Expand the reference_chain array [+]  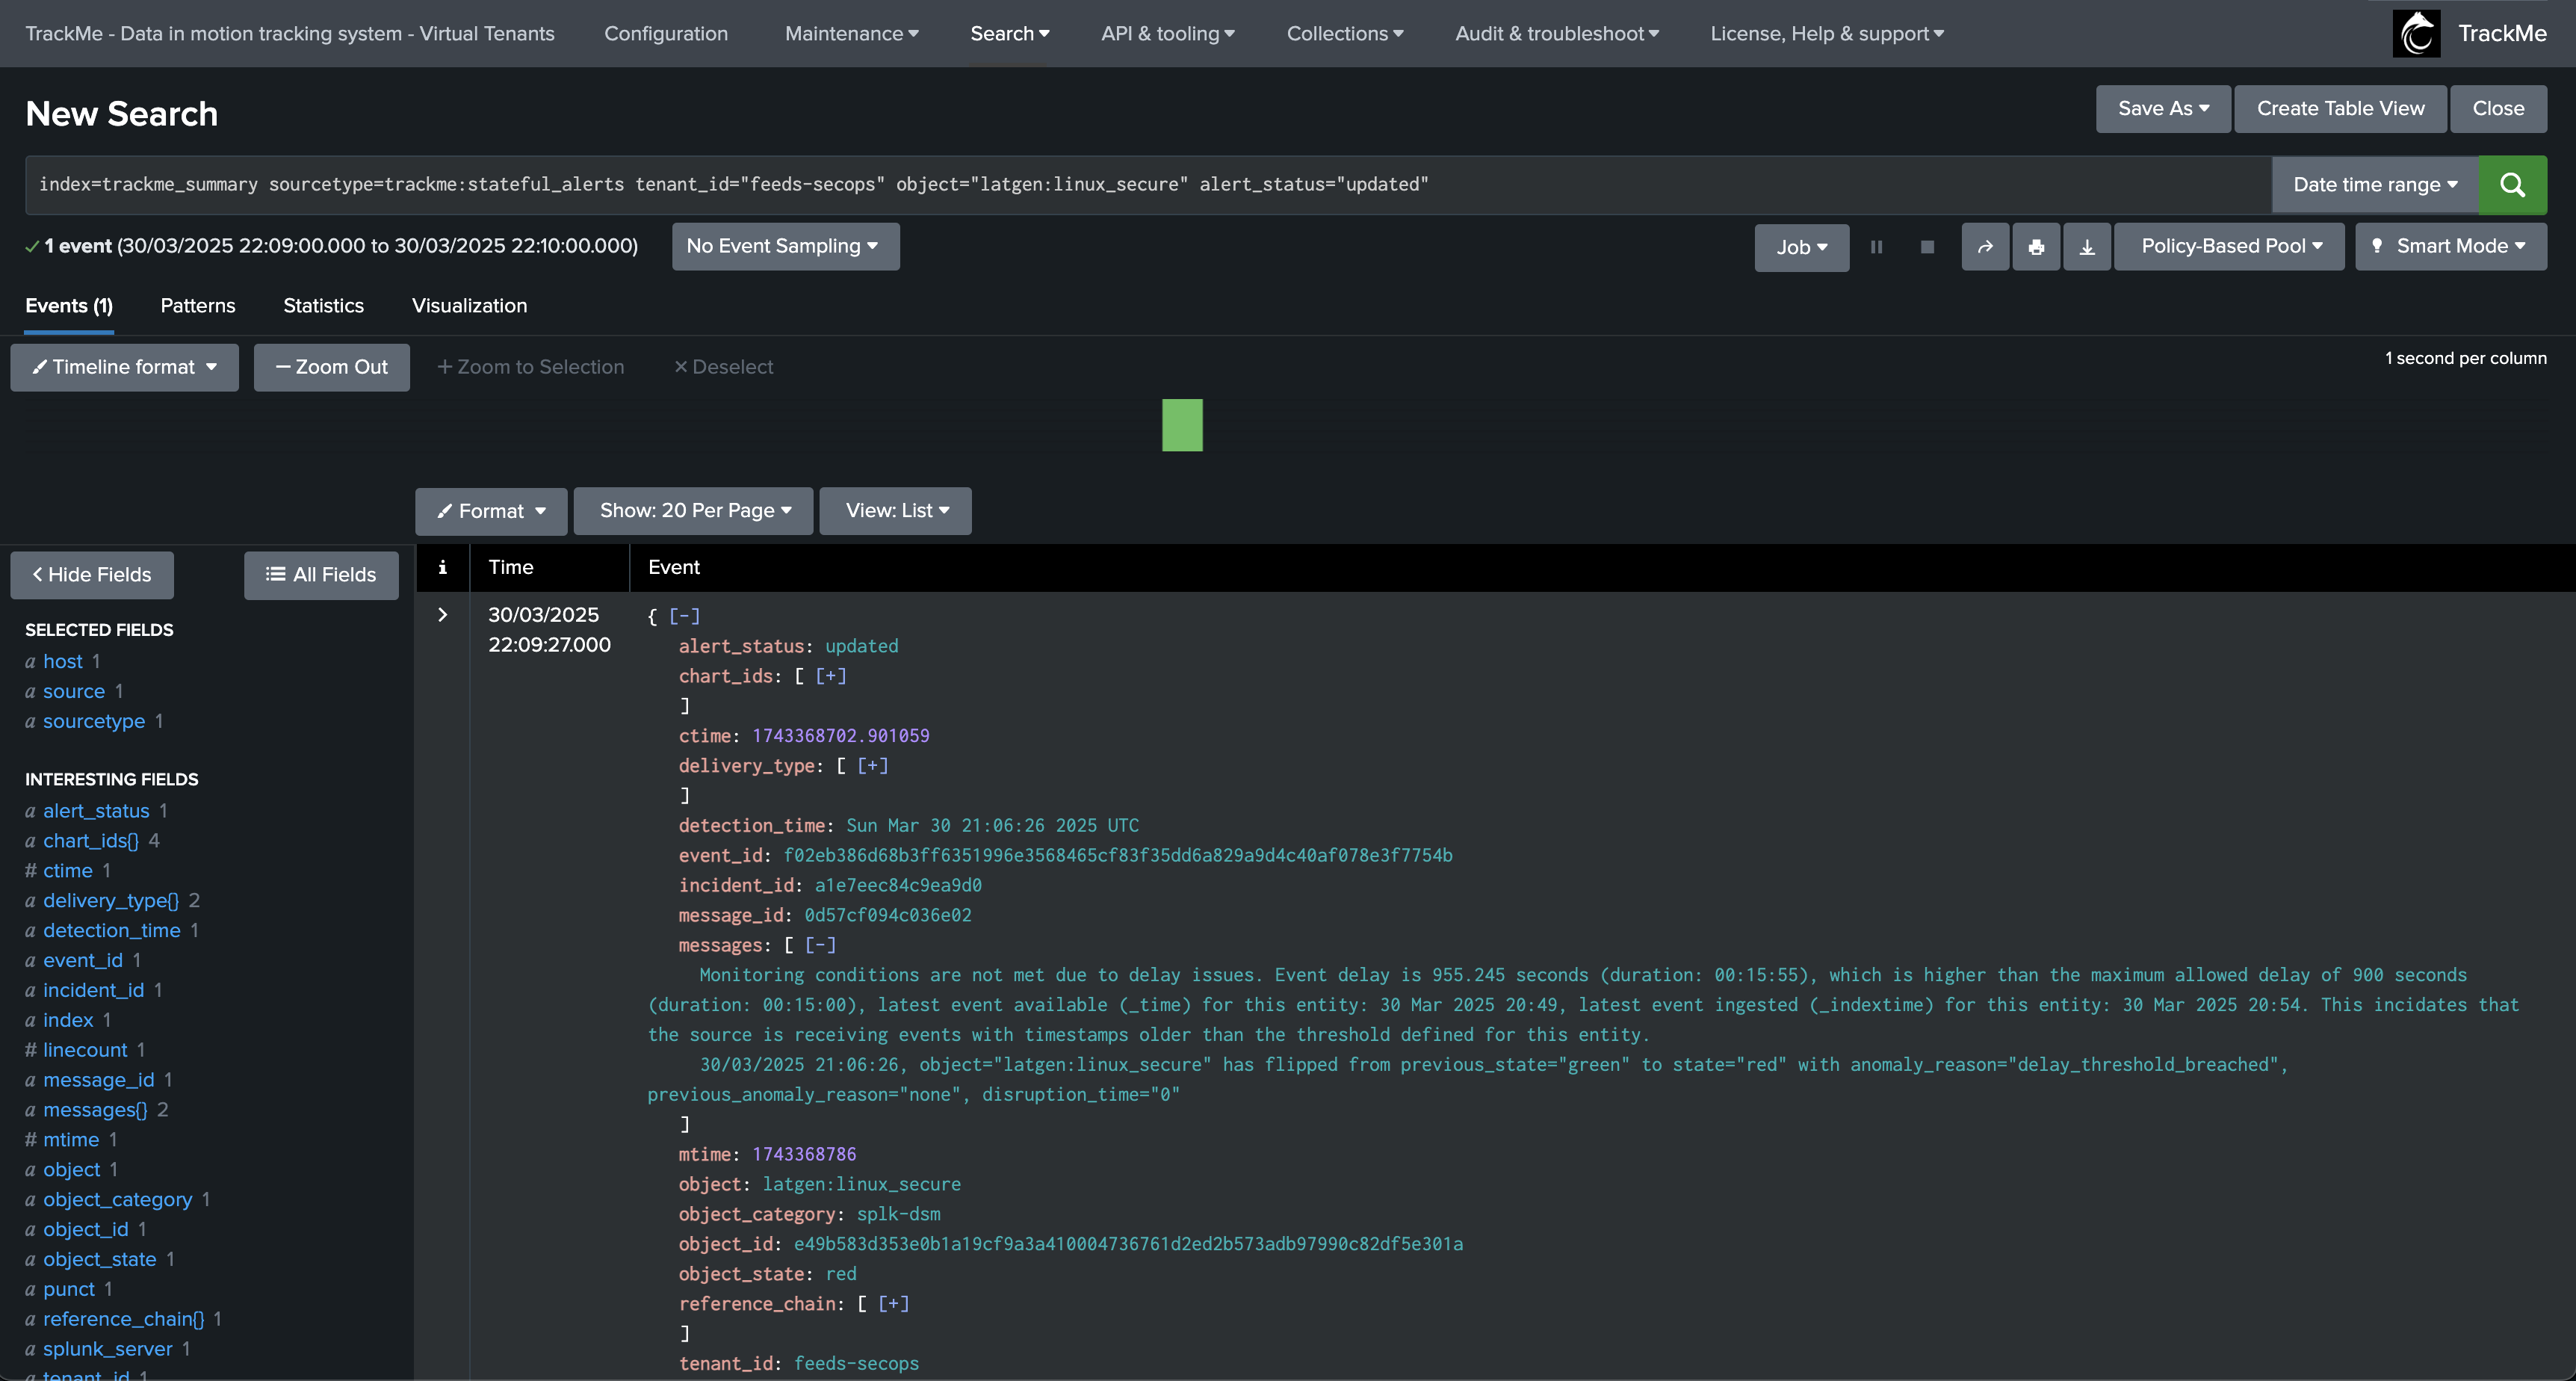893,1304
